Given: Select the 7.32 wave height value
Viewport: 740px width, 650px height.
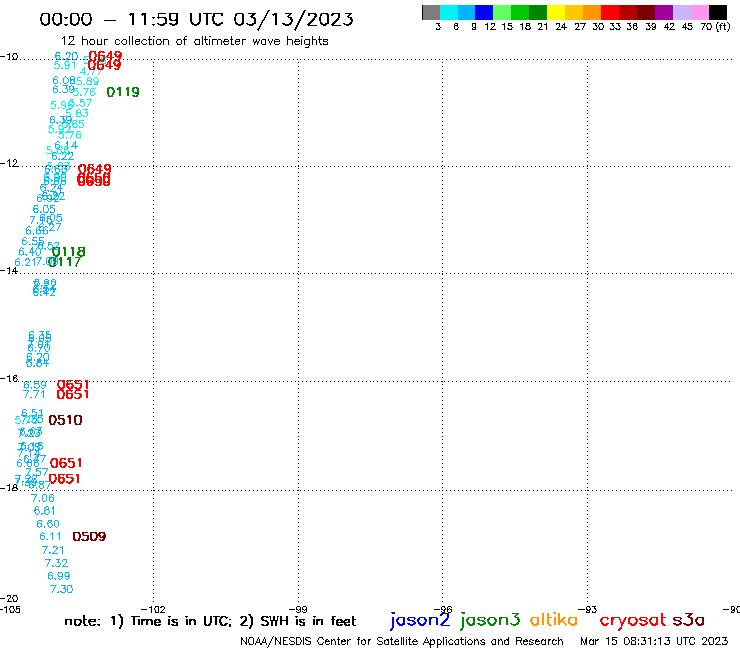Looking at the screenshot, I should point(56,563).
